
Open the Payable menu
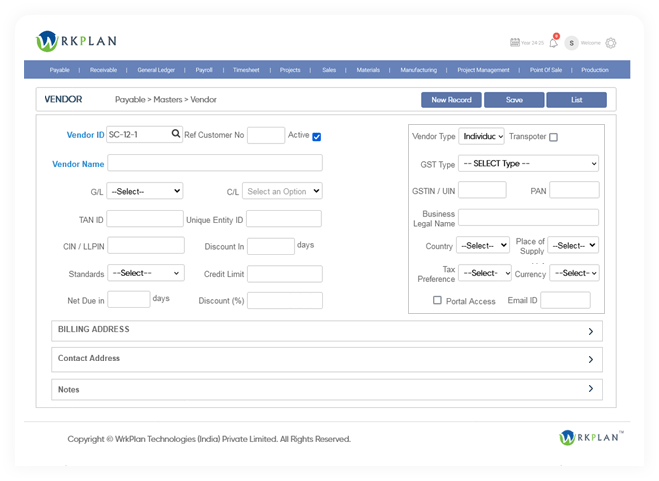[x=60, y=70]
